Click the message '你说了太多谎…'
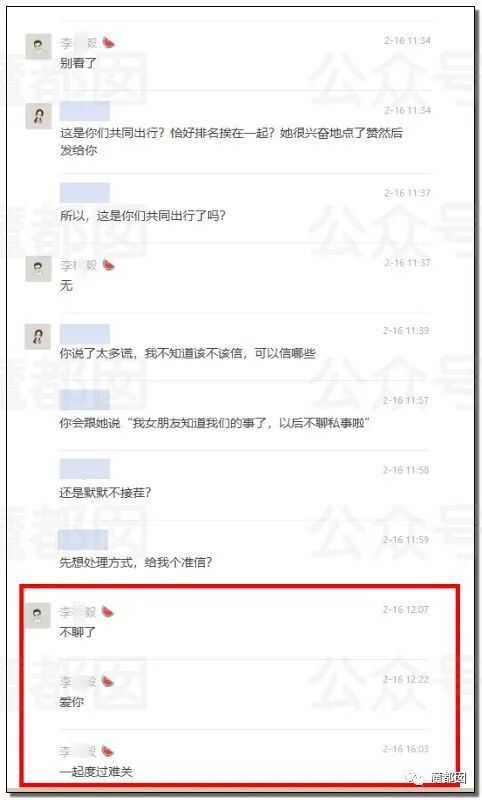 click(188, 353)
